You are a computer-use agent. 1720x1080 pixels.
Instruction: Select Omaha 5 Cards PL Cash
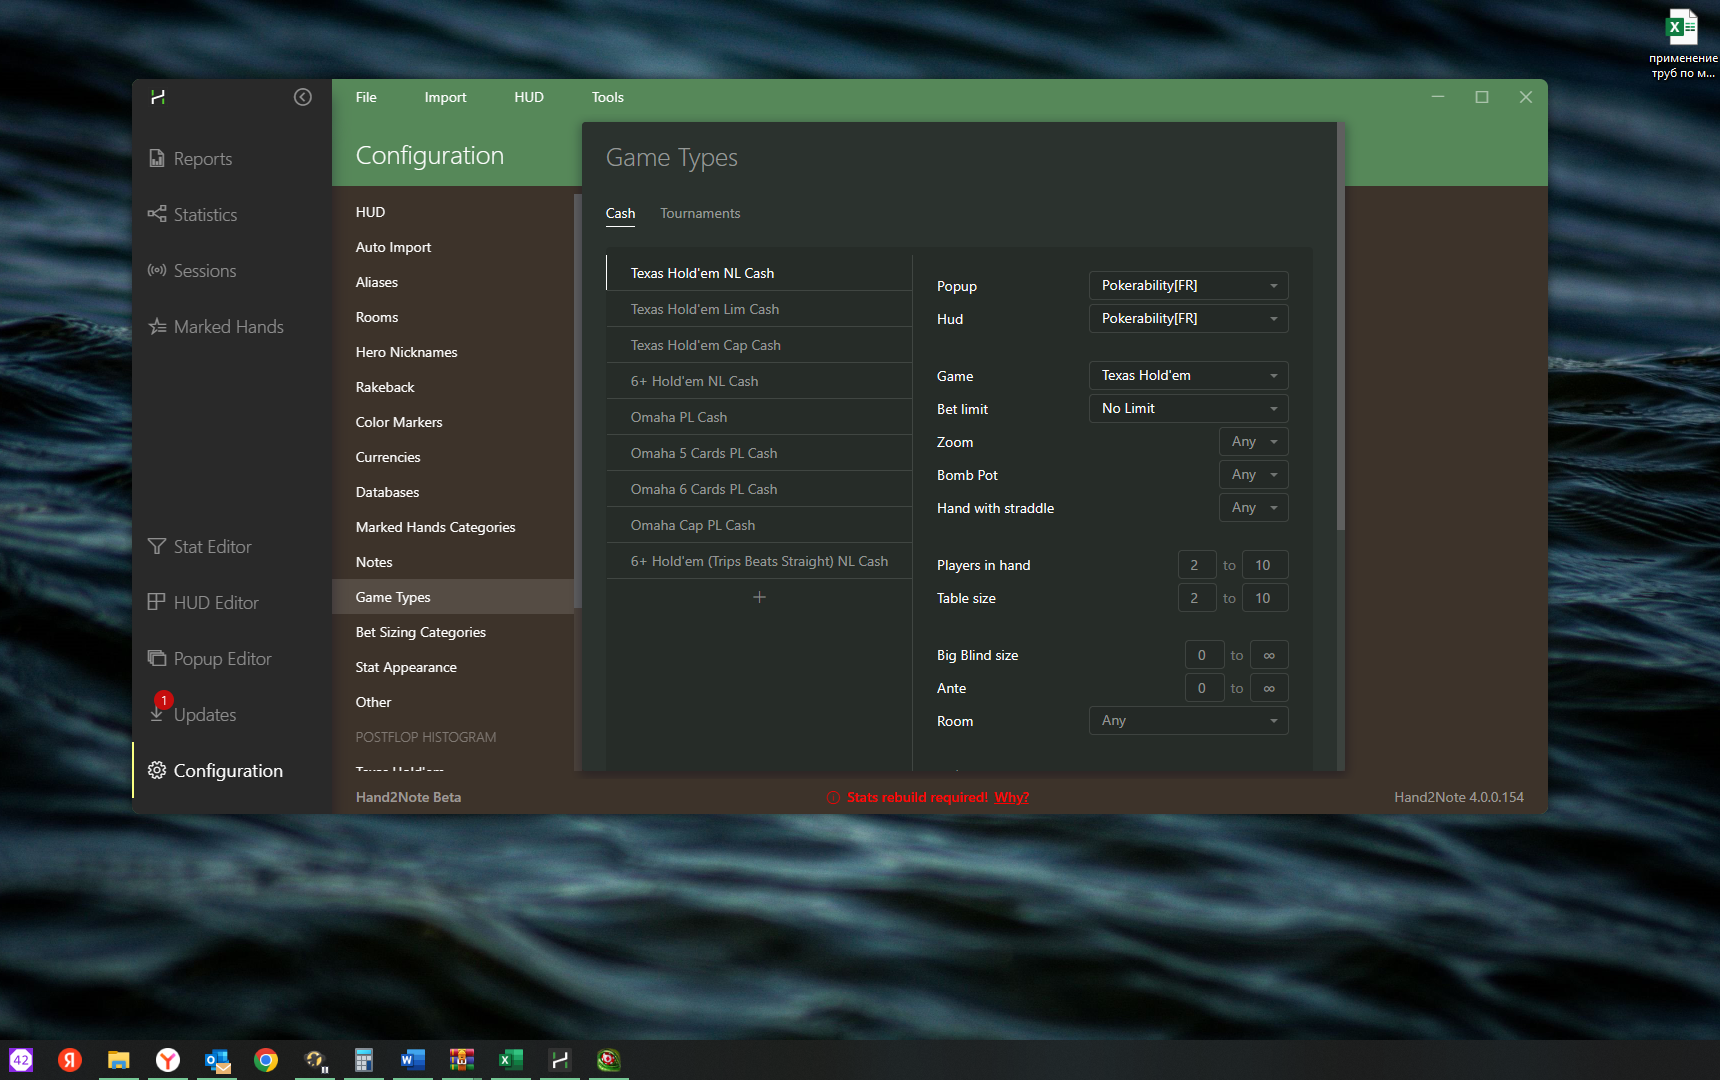[x=759, y=453]
